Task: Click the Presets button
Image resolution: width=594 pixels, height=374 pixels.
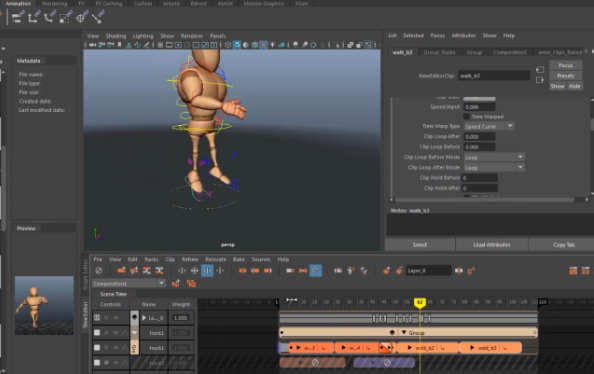Action: [565, 76]
